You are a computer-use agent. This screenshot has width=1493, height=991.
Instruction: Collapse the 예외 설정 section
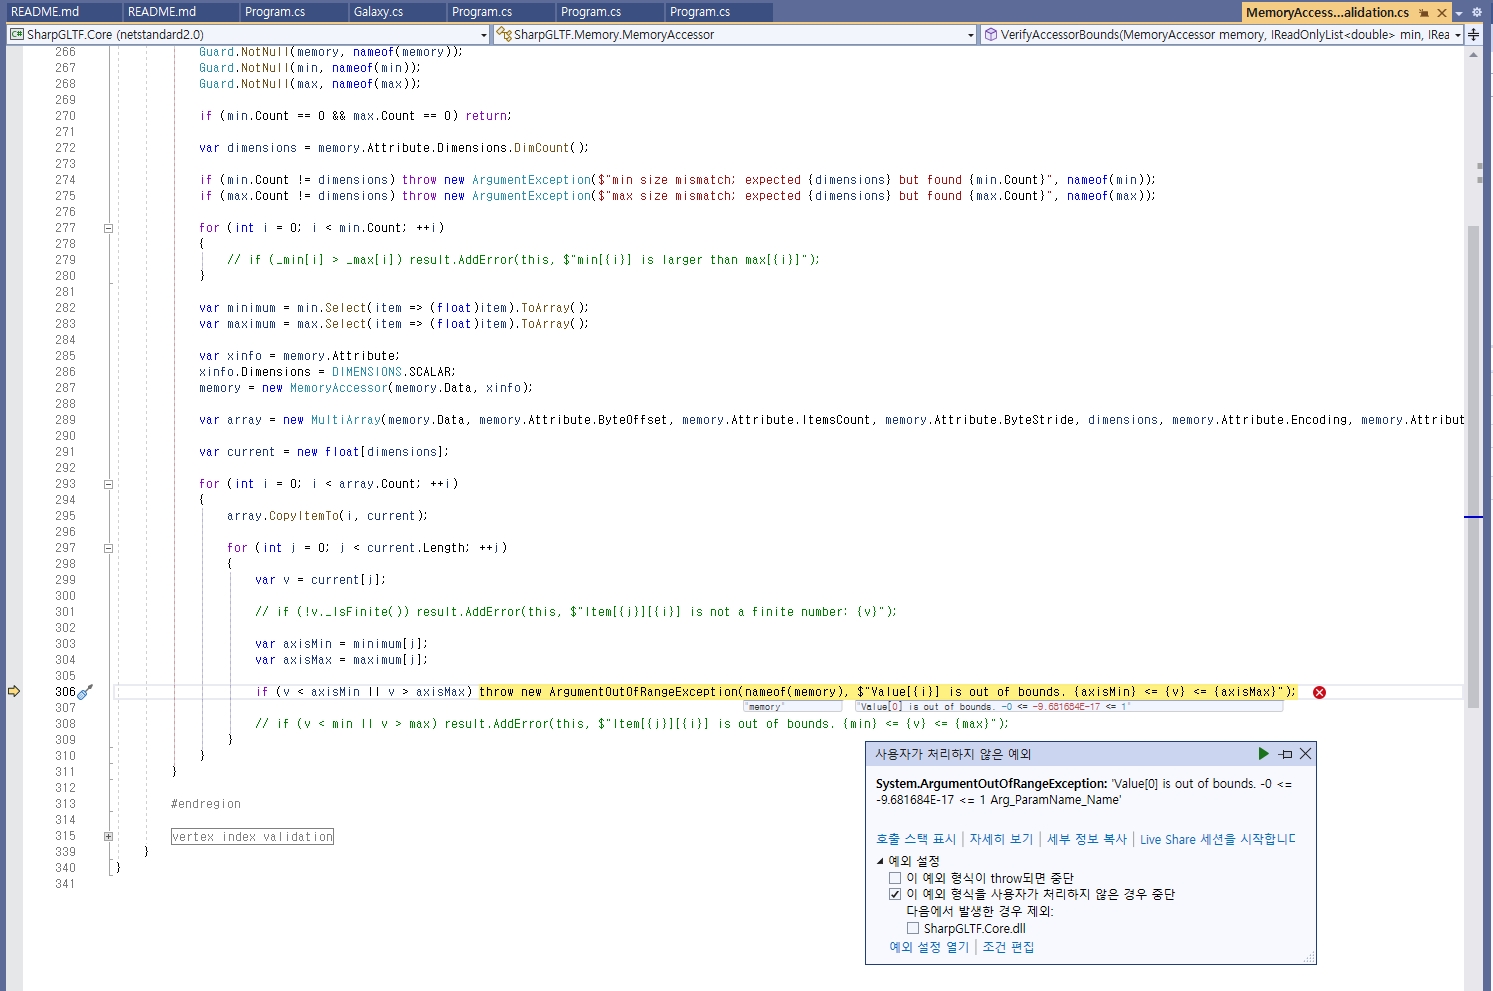(x=881, y=861)
